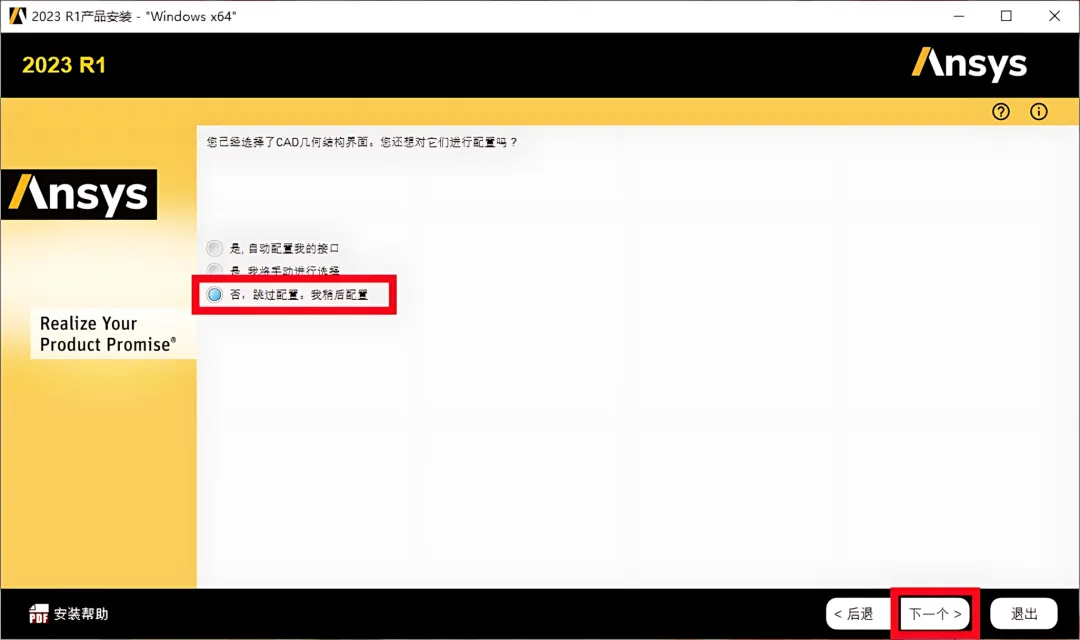Select '否, 跳过配置' radio option
The height and width of the screenshot is (640, 1080).
click(214, 295)
